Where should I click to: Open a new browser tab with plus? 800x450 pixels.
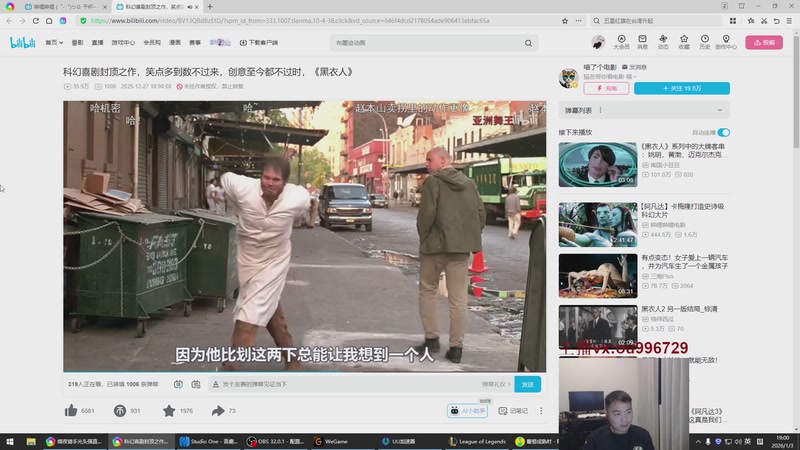[x=210, y=7]
